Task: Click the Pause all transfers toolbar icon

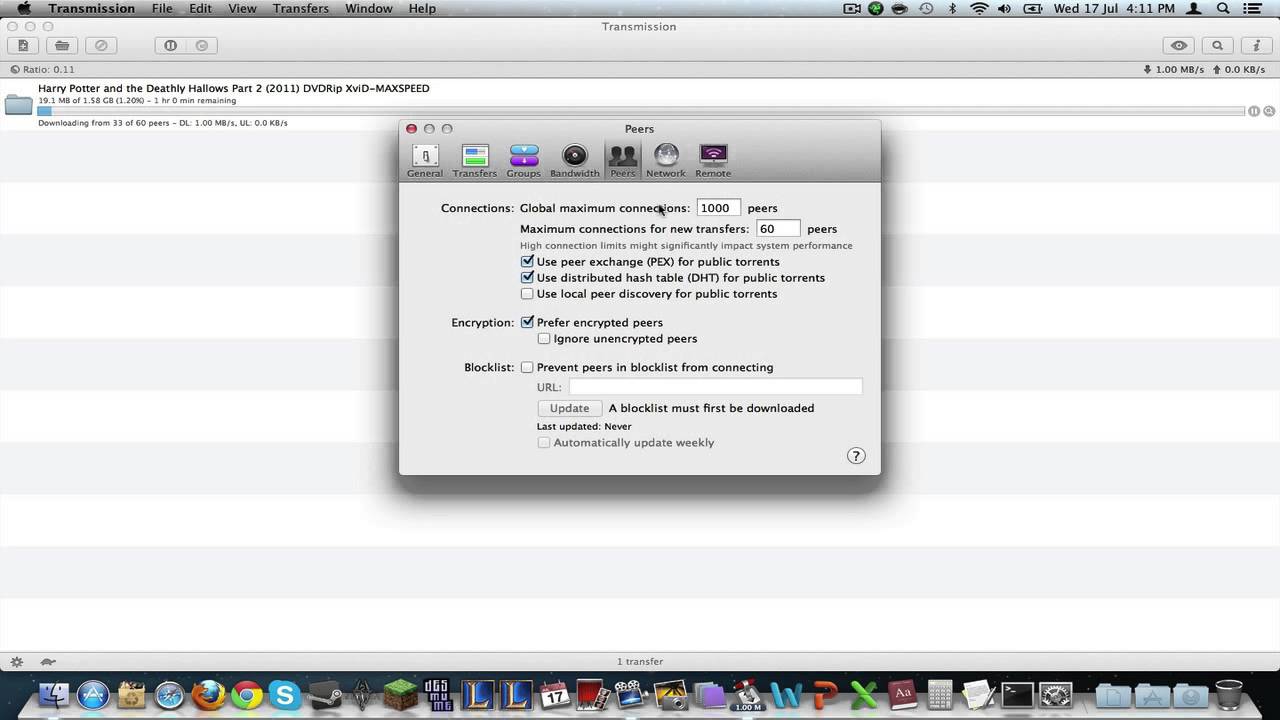Action: pyautogui.click(x=170, y=45)
